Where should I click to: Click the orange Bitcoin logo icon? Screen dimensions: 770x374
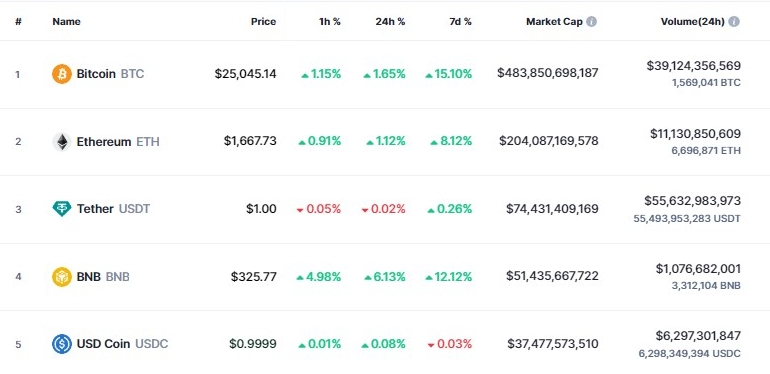(62, 74)
